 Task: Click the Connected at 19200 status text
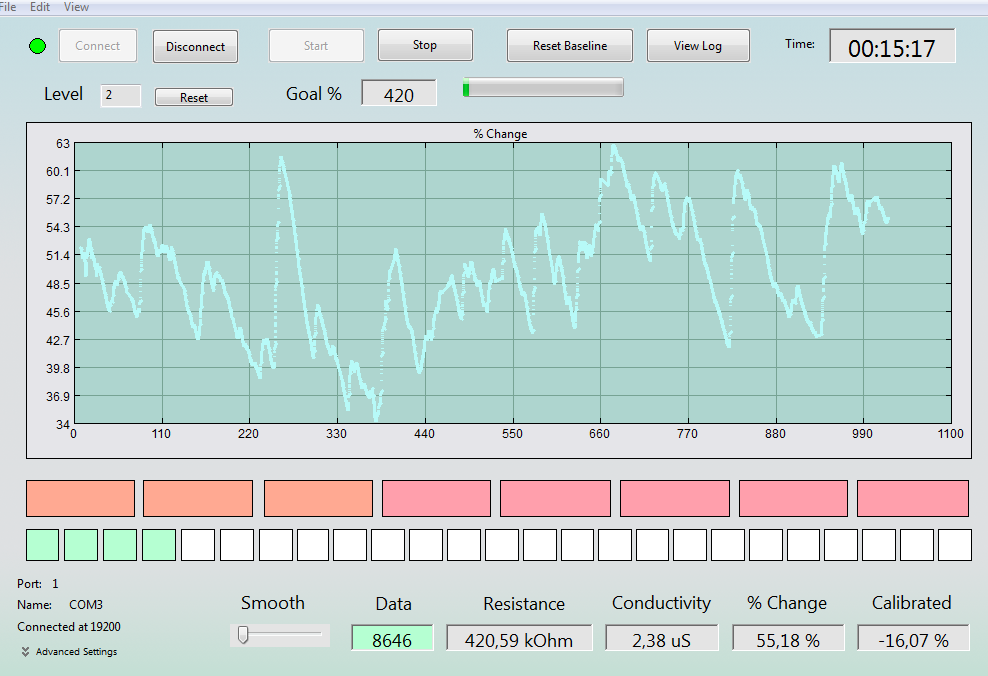tap(69, 627)
